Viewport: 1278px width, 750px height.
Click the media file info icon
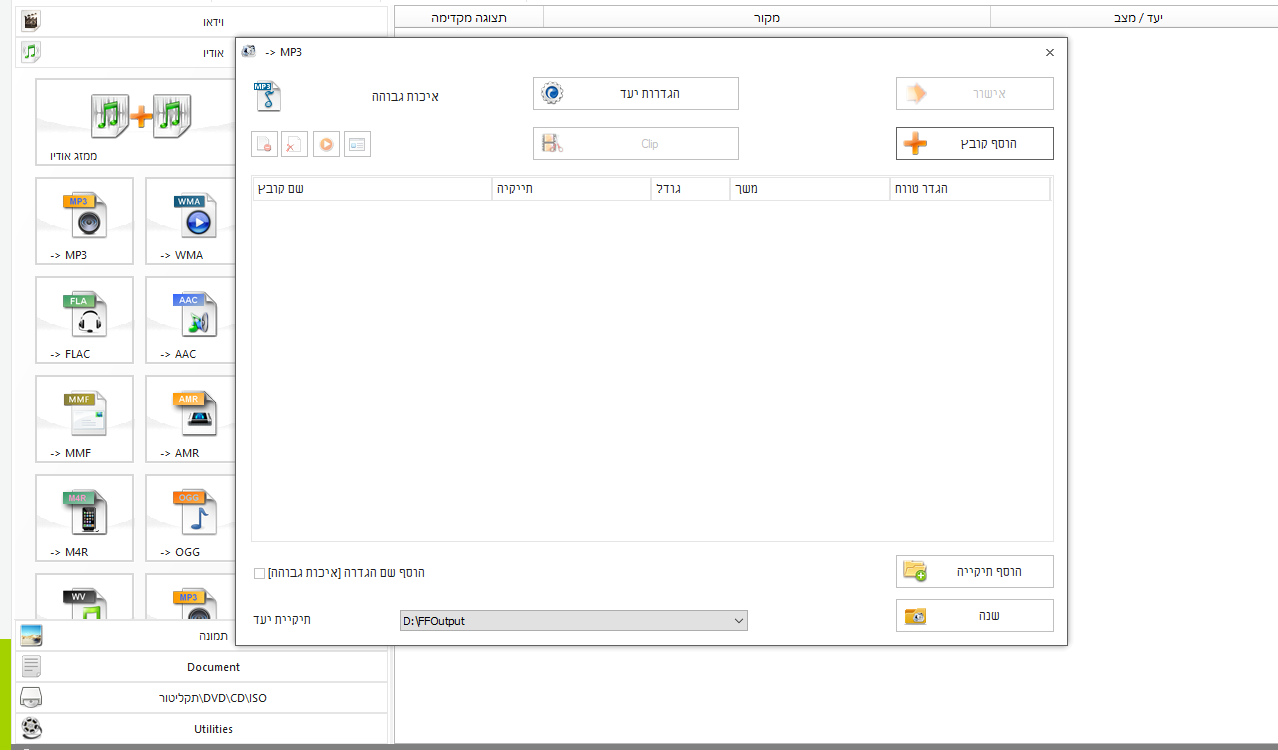coord(357,144)
